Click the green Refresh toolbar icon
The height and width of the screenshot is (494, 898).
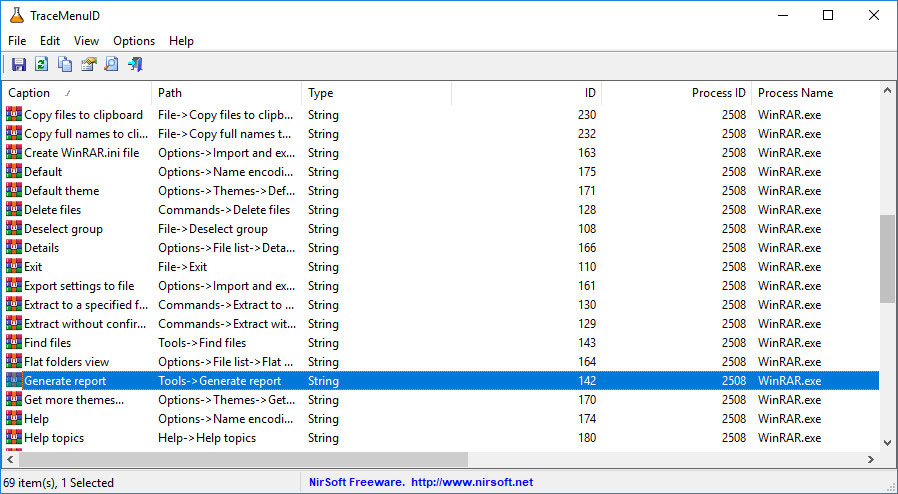coord(42,64)
